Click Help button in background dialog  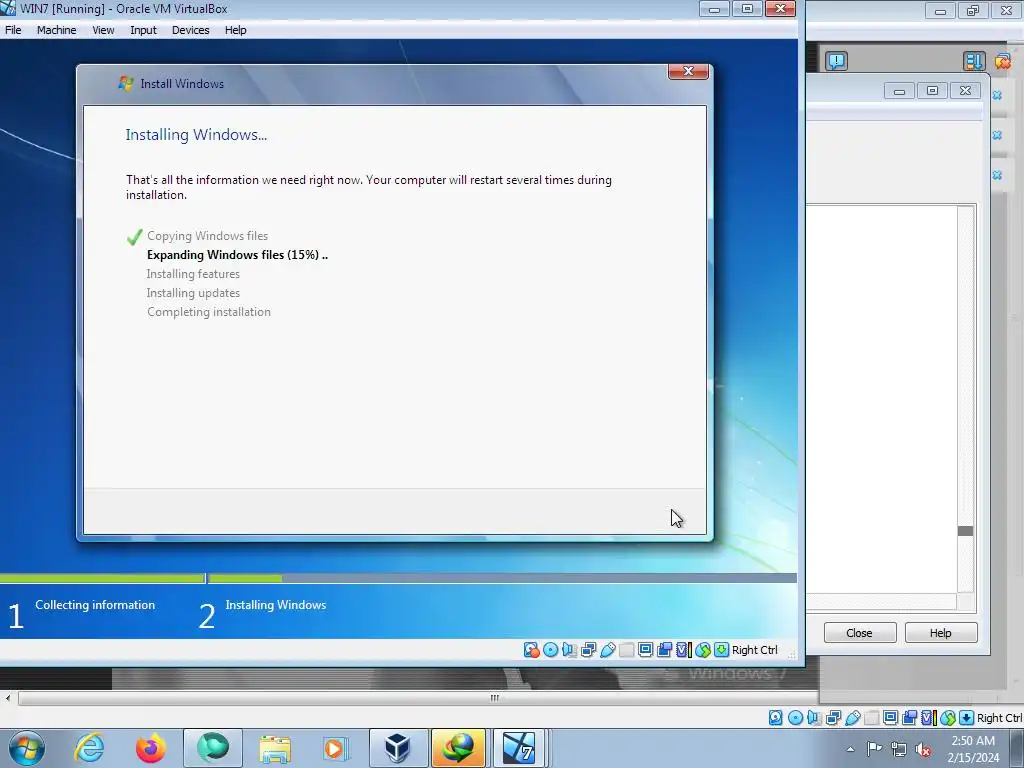click(940, 633)
